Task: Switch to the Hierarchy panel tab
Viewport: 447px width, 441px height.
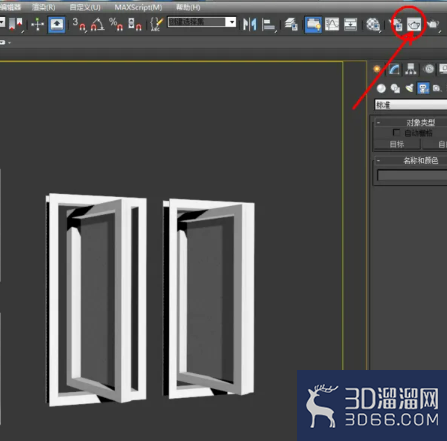Action: (x=411, y=69)
